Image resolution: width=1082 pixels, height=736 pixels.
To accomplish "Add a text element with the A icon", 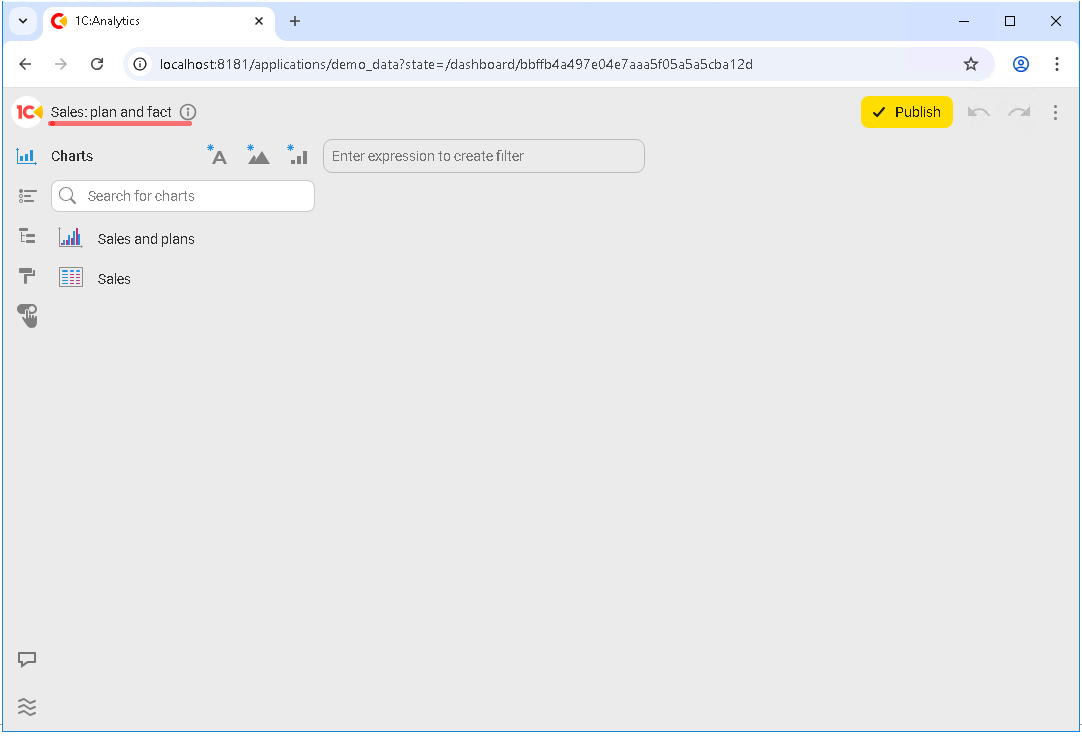I will click(217, 155).
